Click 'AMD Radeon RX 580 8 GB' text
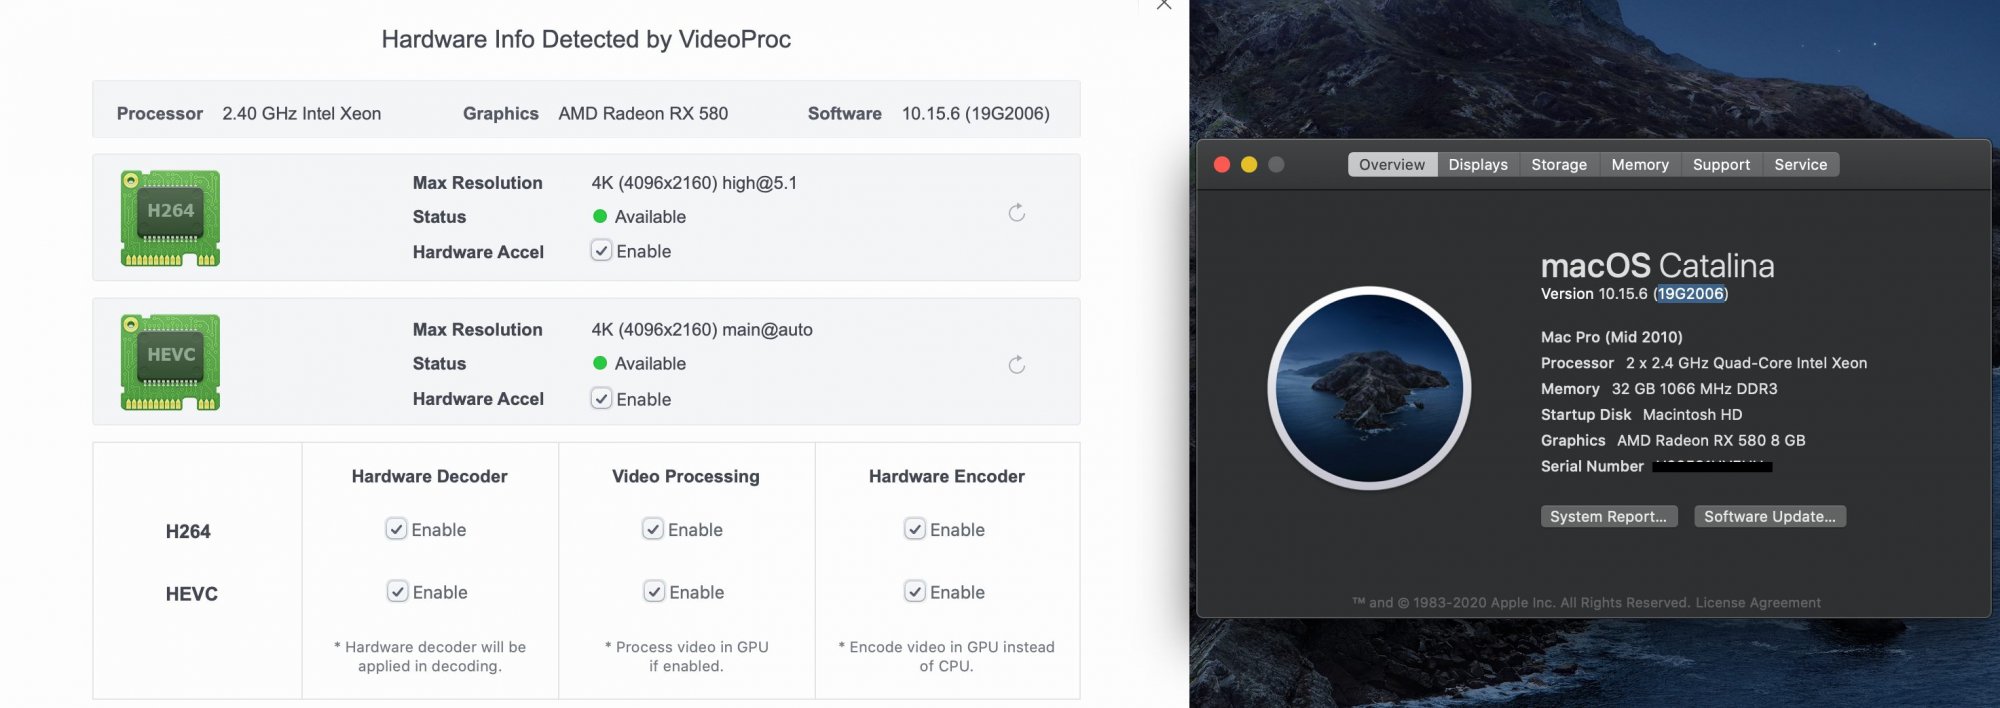Screen dimensions: 2000x708 (1711, 440)
